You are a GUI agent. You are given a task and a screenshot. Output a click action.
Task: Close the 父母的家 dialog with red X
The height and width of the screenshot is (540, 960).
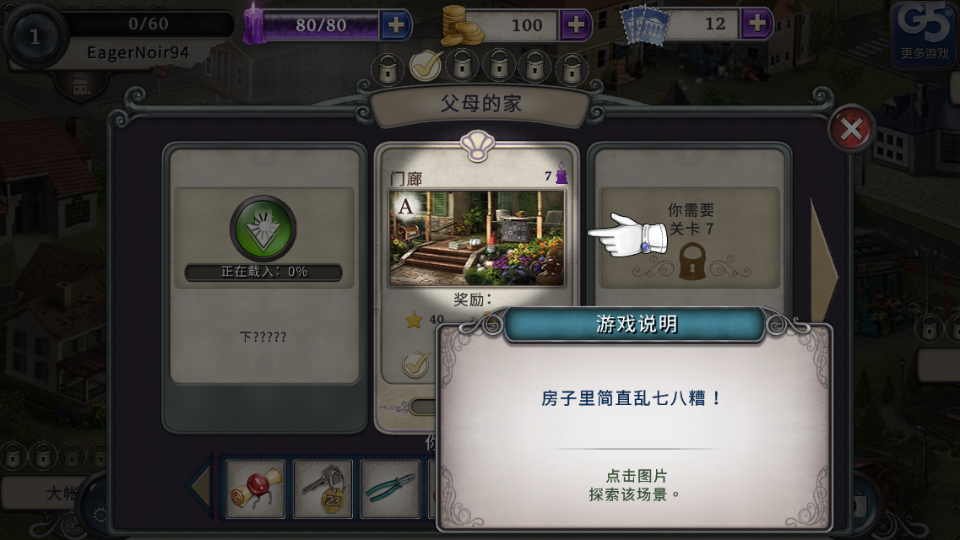(x=851, y=129)
